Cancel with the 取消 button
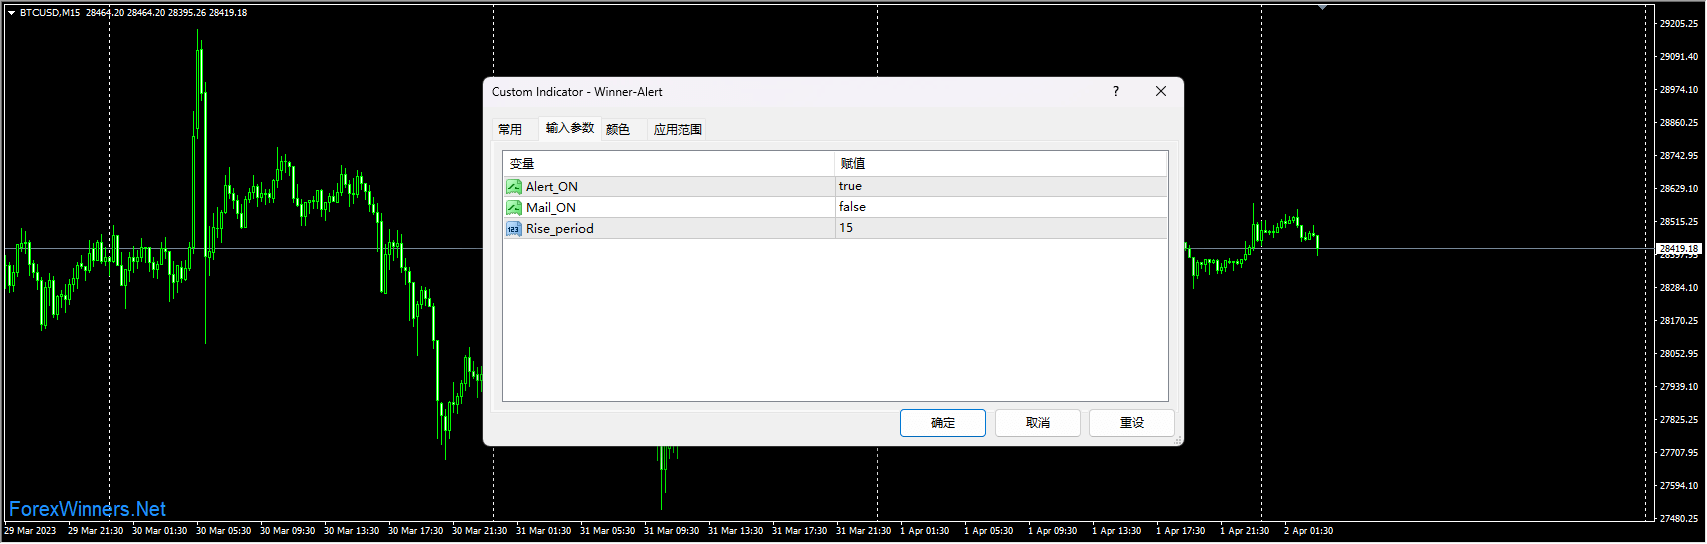The image size is (1707, 544). click(1038, 423)
